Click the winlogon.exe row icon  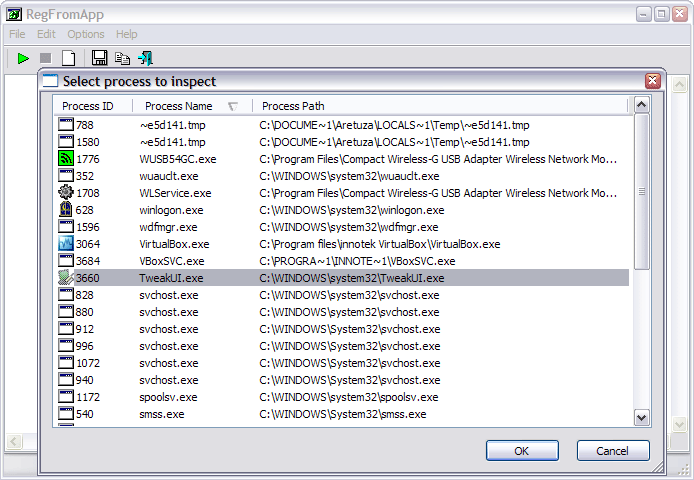pyautogui.click(x=66, y=209)
